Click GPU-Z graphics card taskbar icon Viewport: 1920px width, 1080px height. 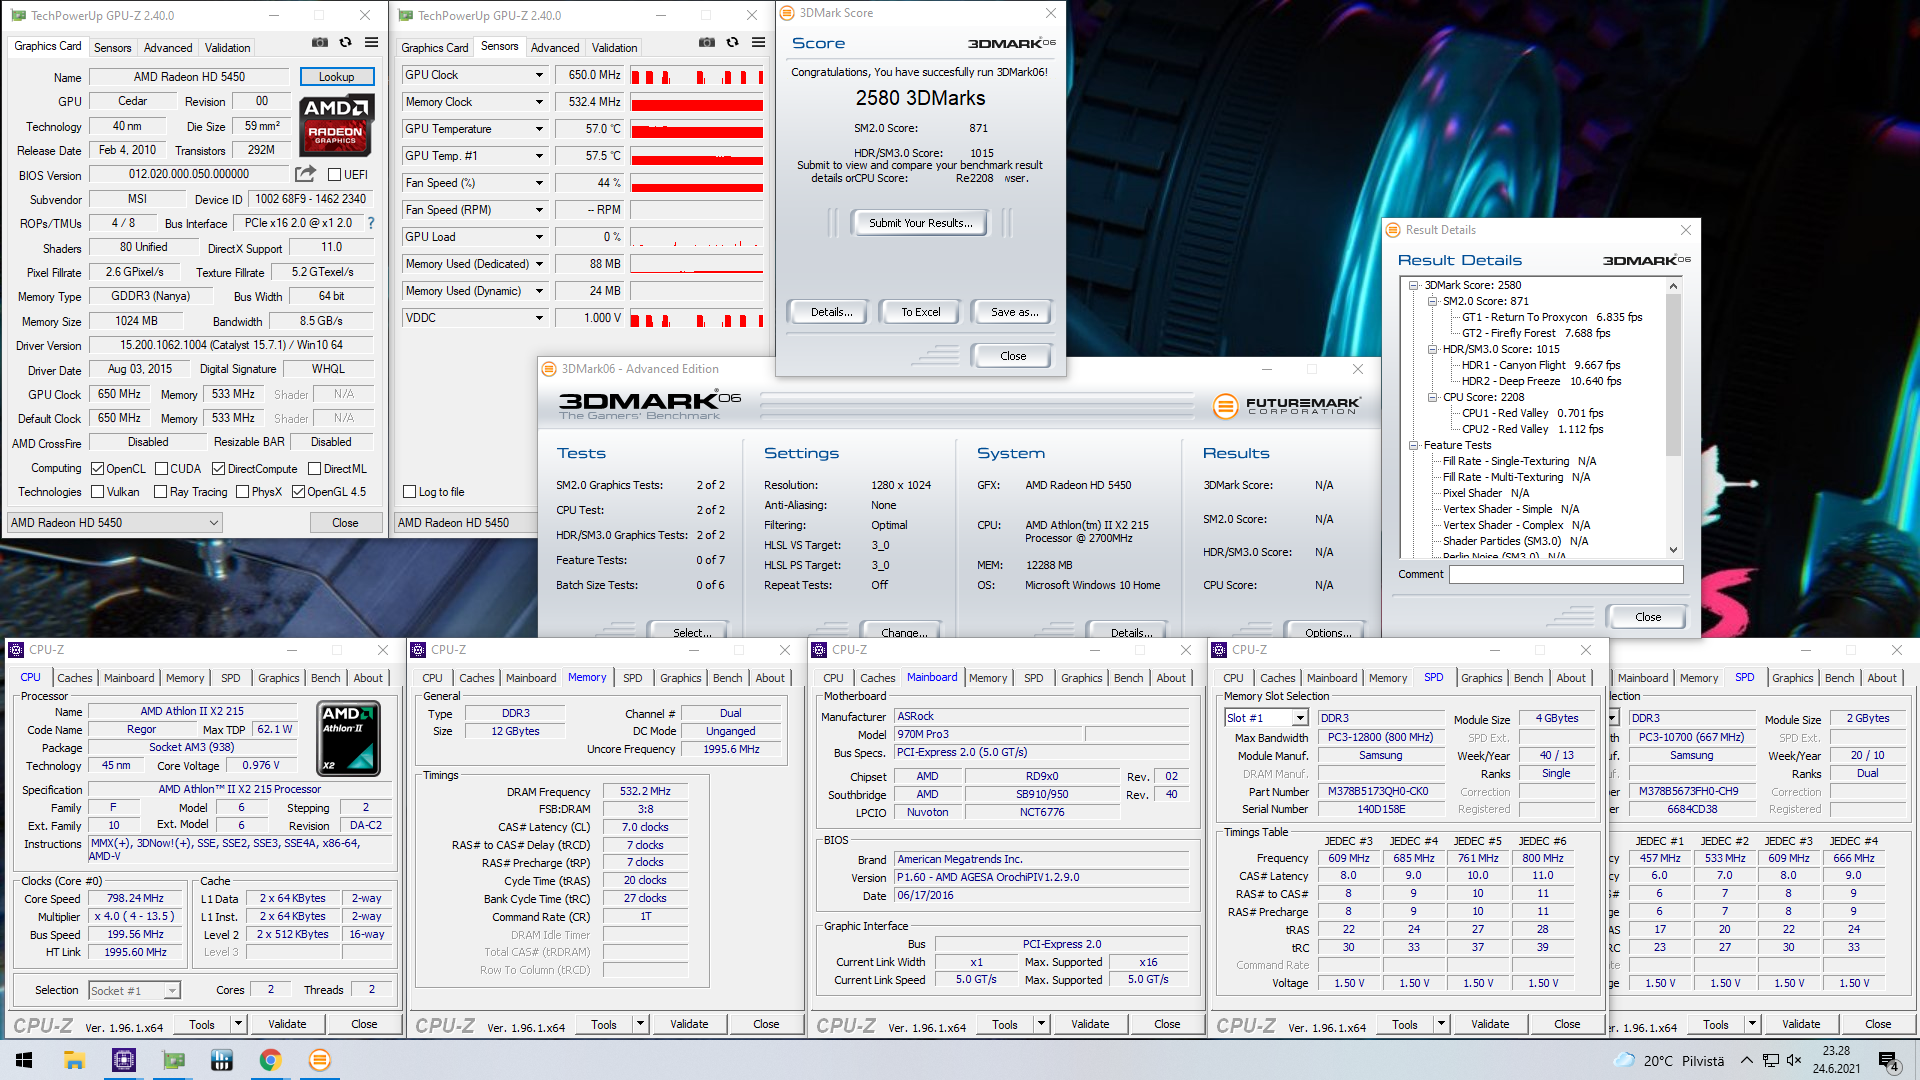(x=173, y=1060)
